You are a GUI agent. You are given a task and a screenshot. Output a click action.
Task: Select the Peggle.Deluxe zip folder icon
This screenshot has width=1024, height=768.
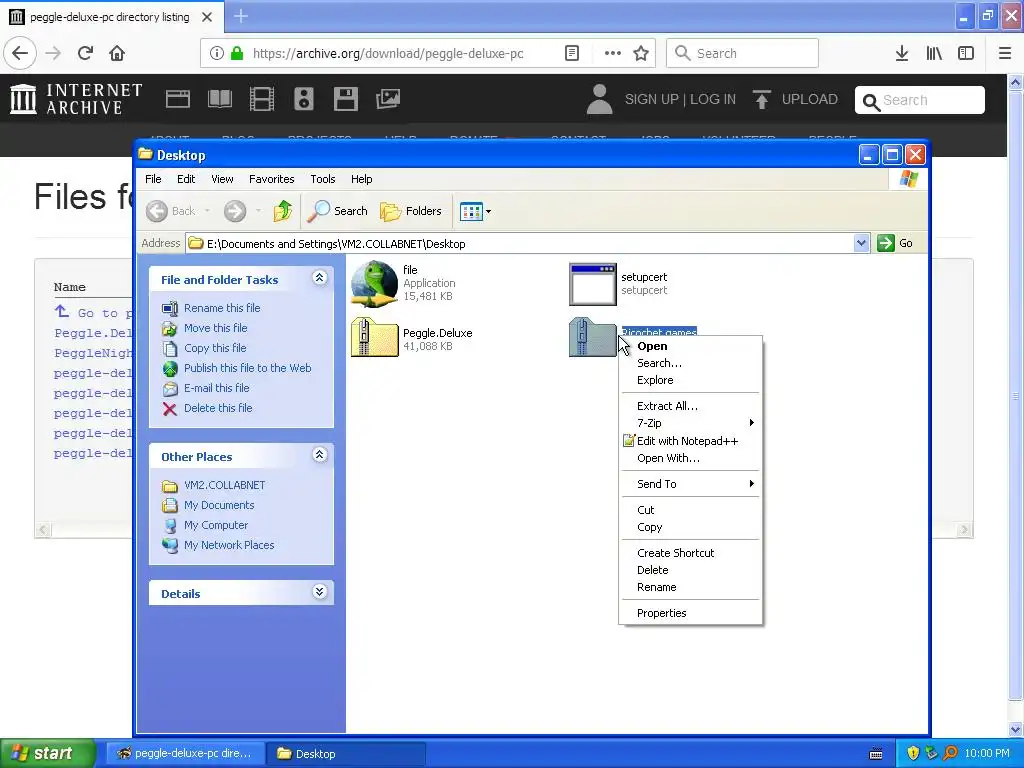(x=374, y=338)
